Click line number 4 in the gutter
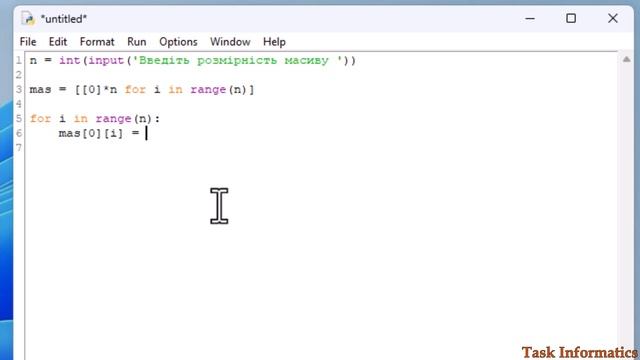This screenshot has width=640, height=360. coord(19,104)
